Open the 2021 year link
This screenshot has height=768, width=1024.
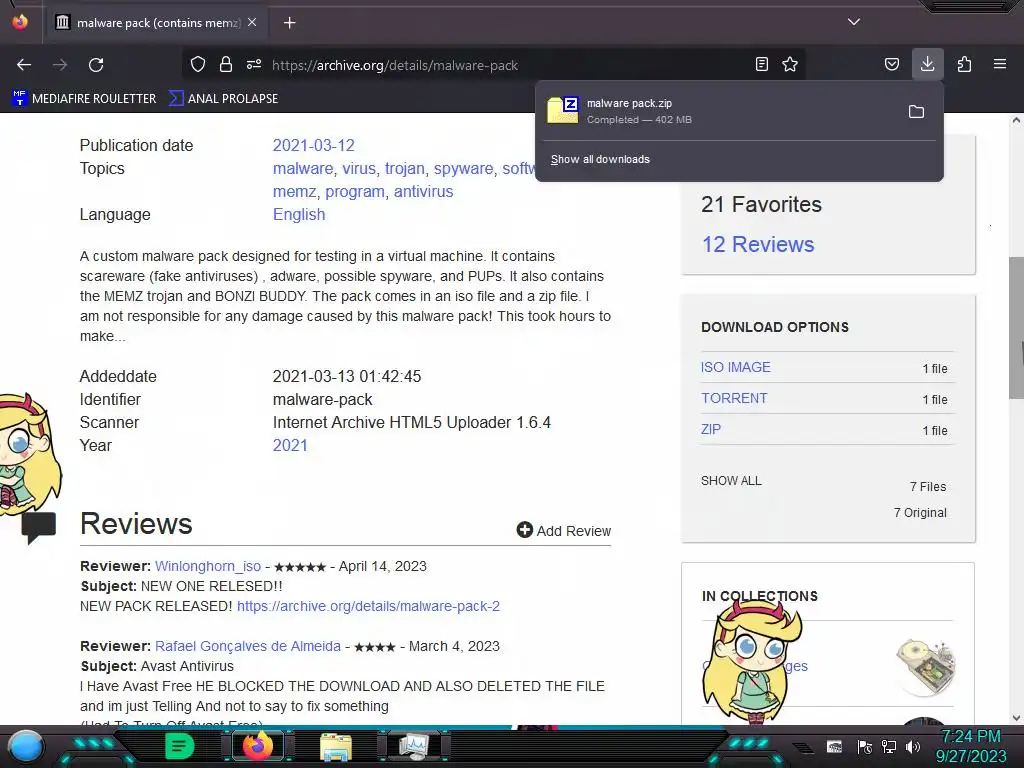(x=290, y=445)
